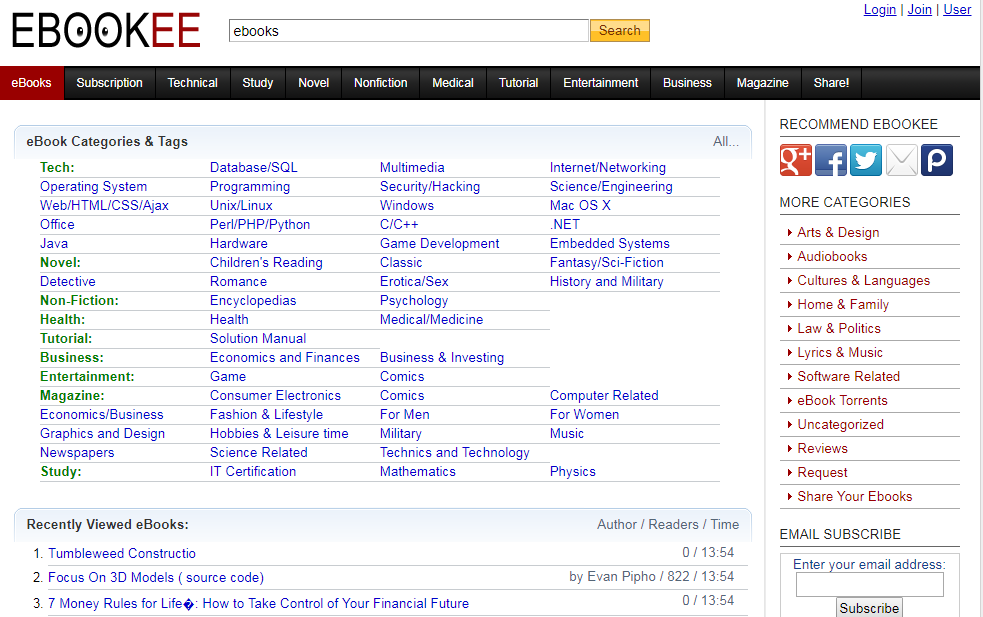Screen dimensions: 983x617
Task: Browse Fantasy/Sci-Fiction novels
Action: [607, 263]
